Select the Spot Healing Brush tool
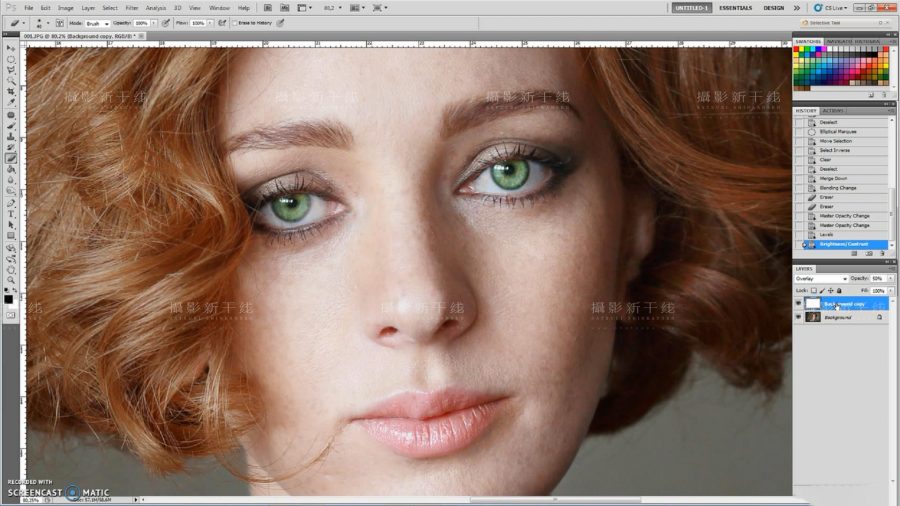900x506 pixels. click(x=11, y=115)
